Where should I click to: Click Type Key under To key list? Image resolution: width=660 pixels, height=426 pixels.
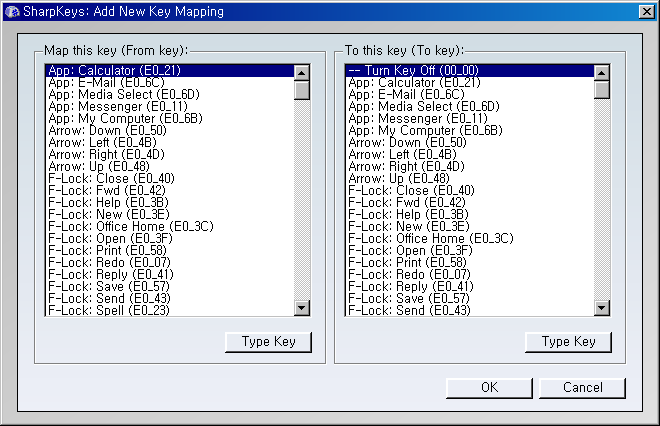tap(568, 342)
